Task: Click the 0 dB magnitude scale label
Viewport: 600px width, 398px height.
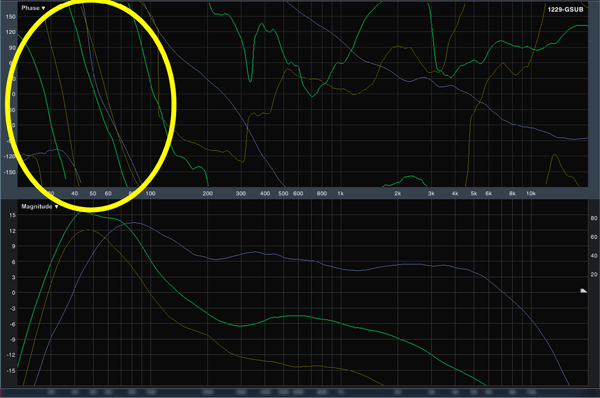Action: [x=14, y=293]
